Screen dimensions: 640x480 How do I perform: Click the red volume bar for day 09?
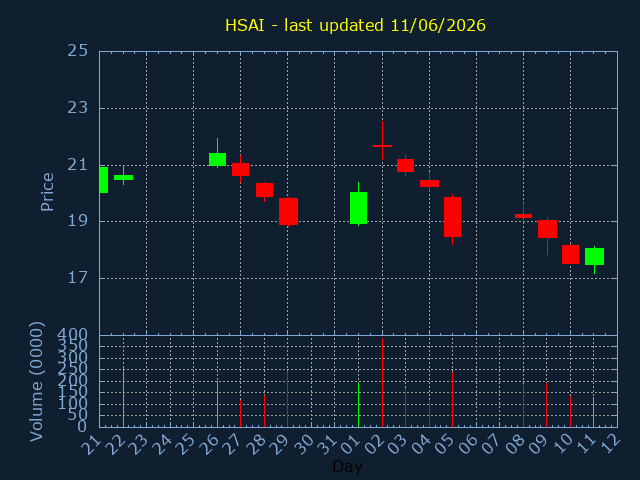[x=547, y=404]
